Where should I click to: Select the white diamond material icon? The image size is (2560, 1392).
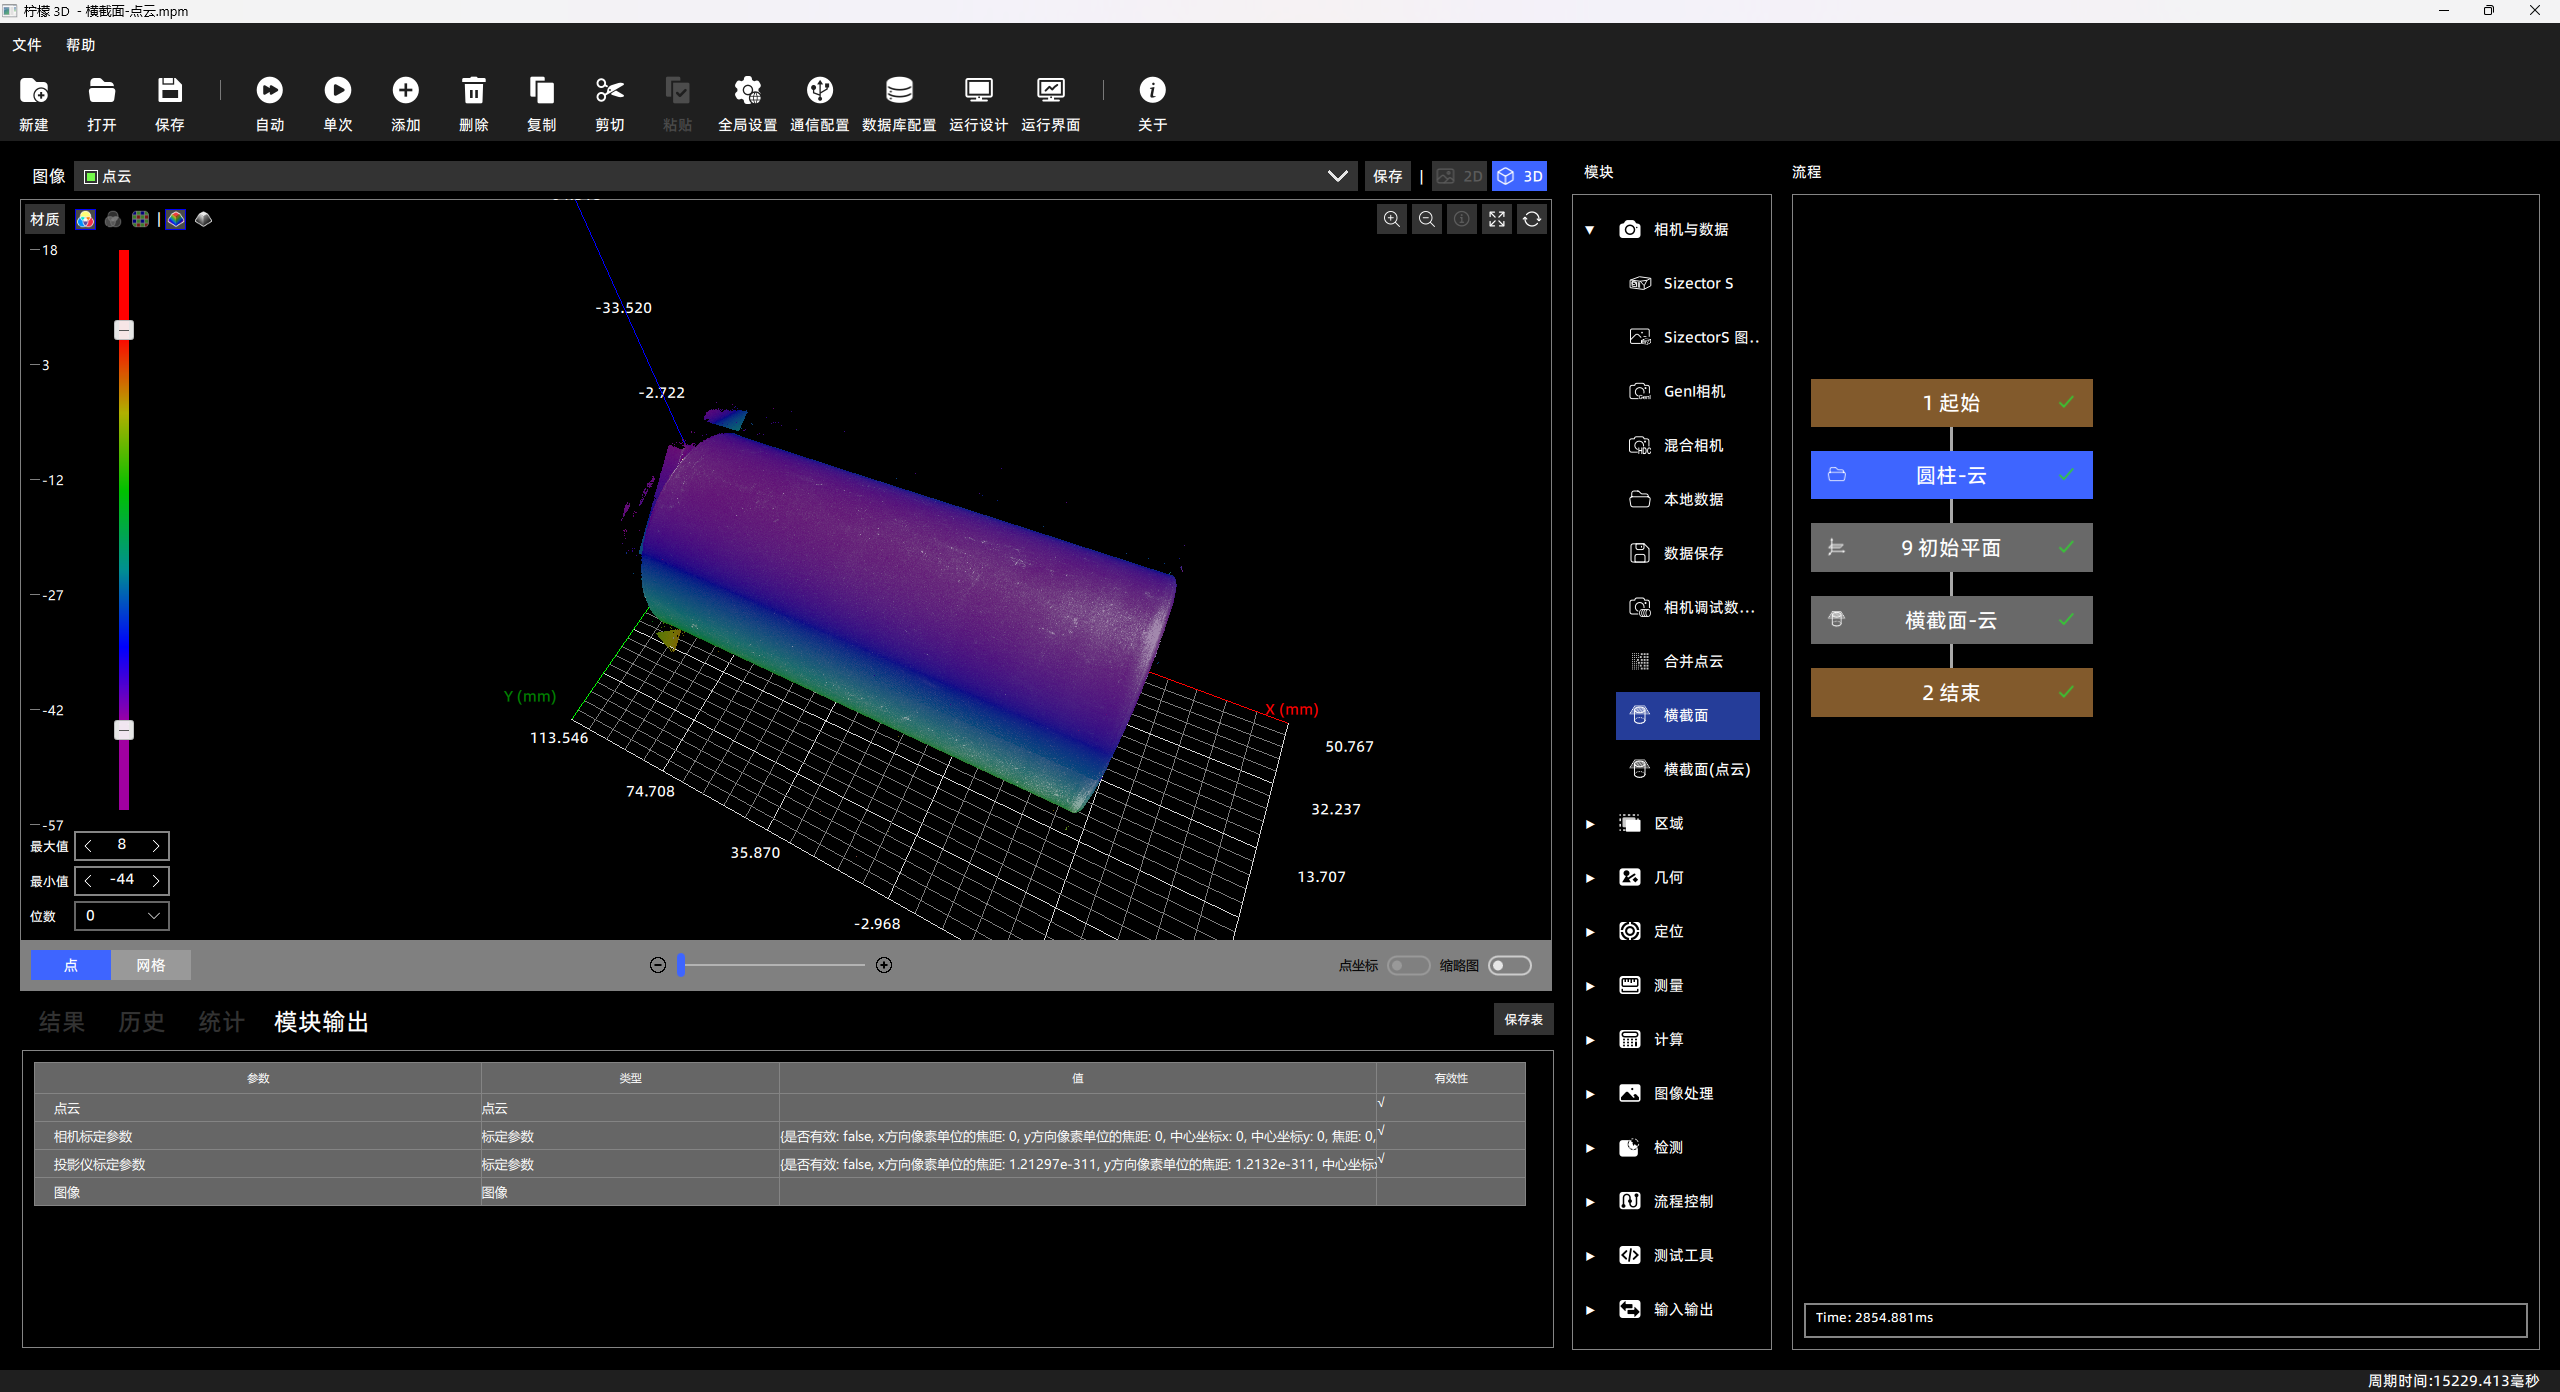click(204, 219)
